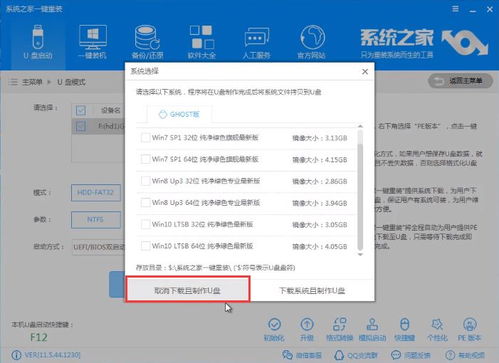The height and width of the screenshot is (363, 499).
Task: Open the hamburger menu in title bar
Action: click(x=455, y=9)
